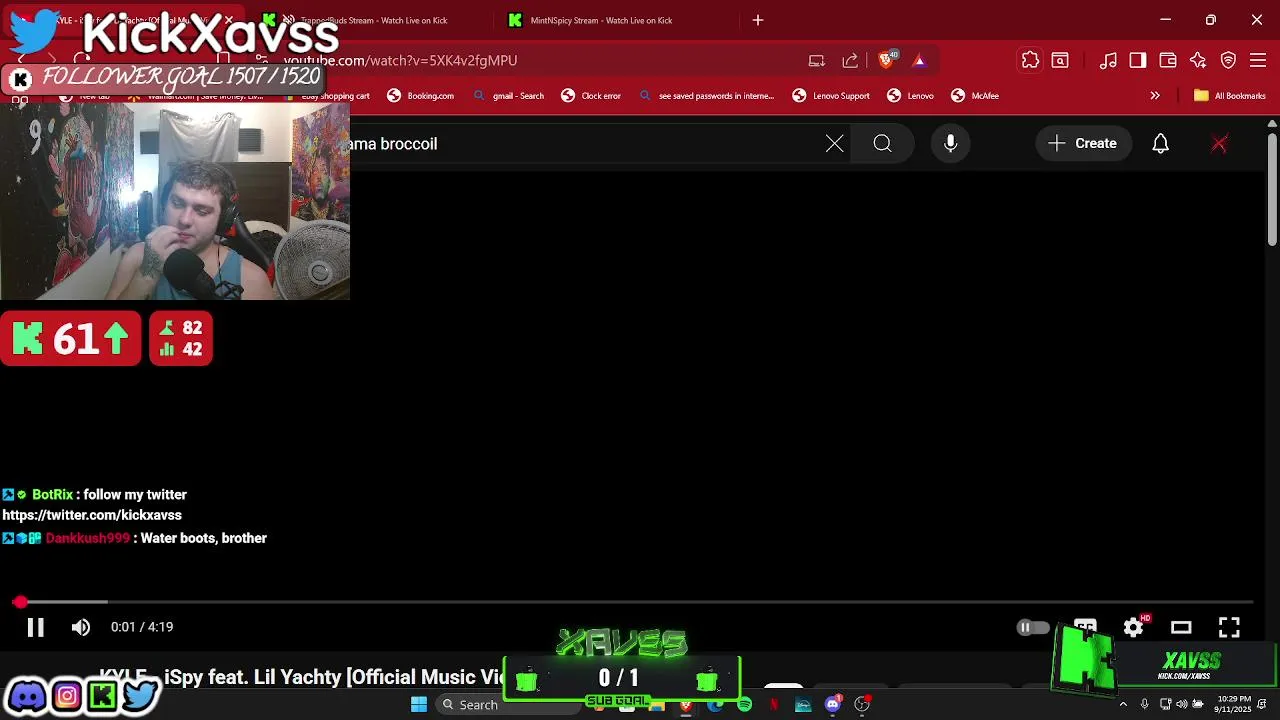Open the Lenovo bookmark

coord(911,96)
